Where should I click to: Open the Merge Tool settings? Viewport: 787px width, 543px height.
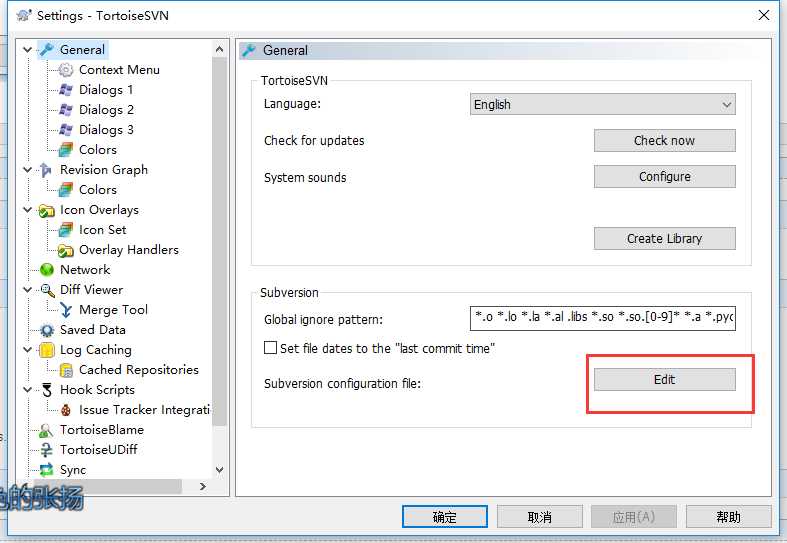tap(113, 310)
